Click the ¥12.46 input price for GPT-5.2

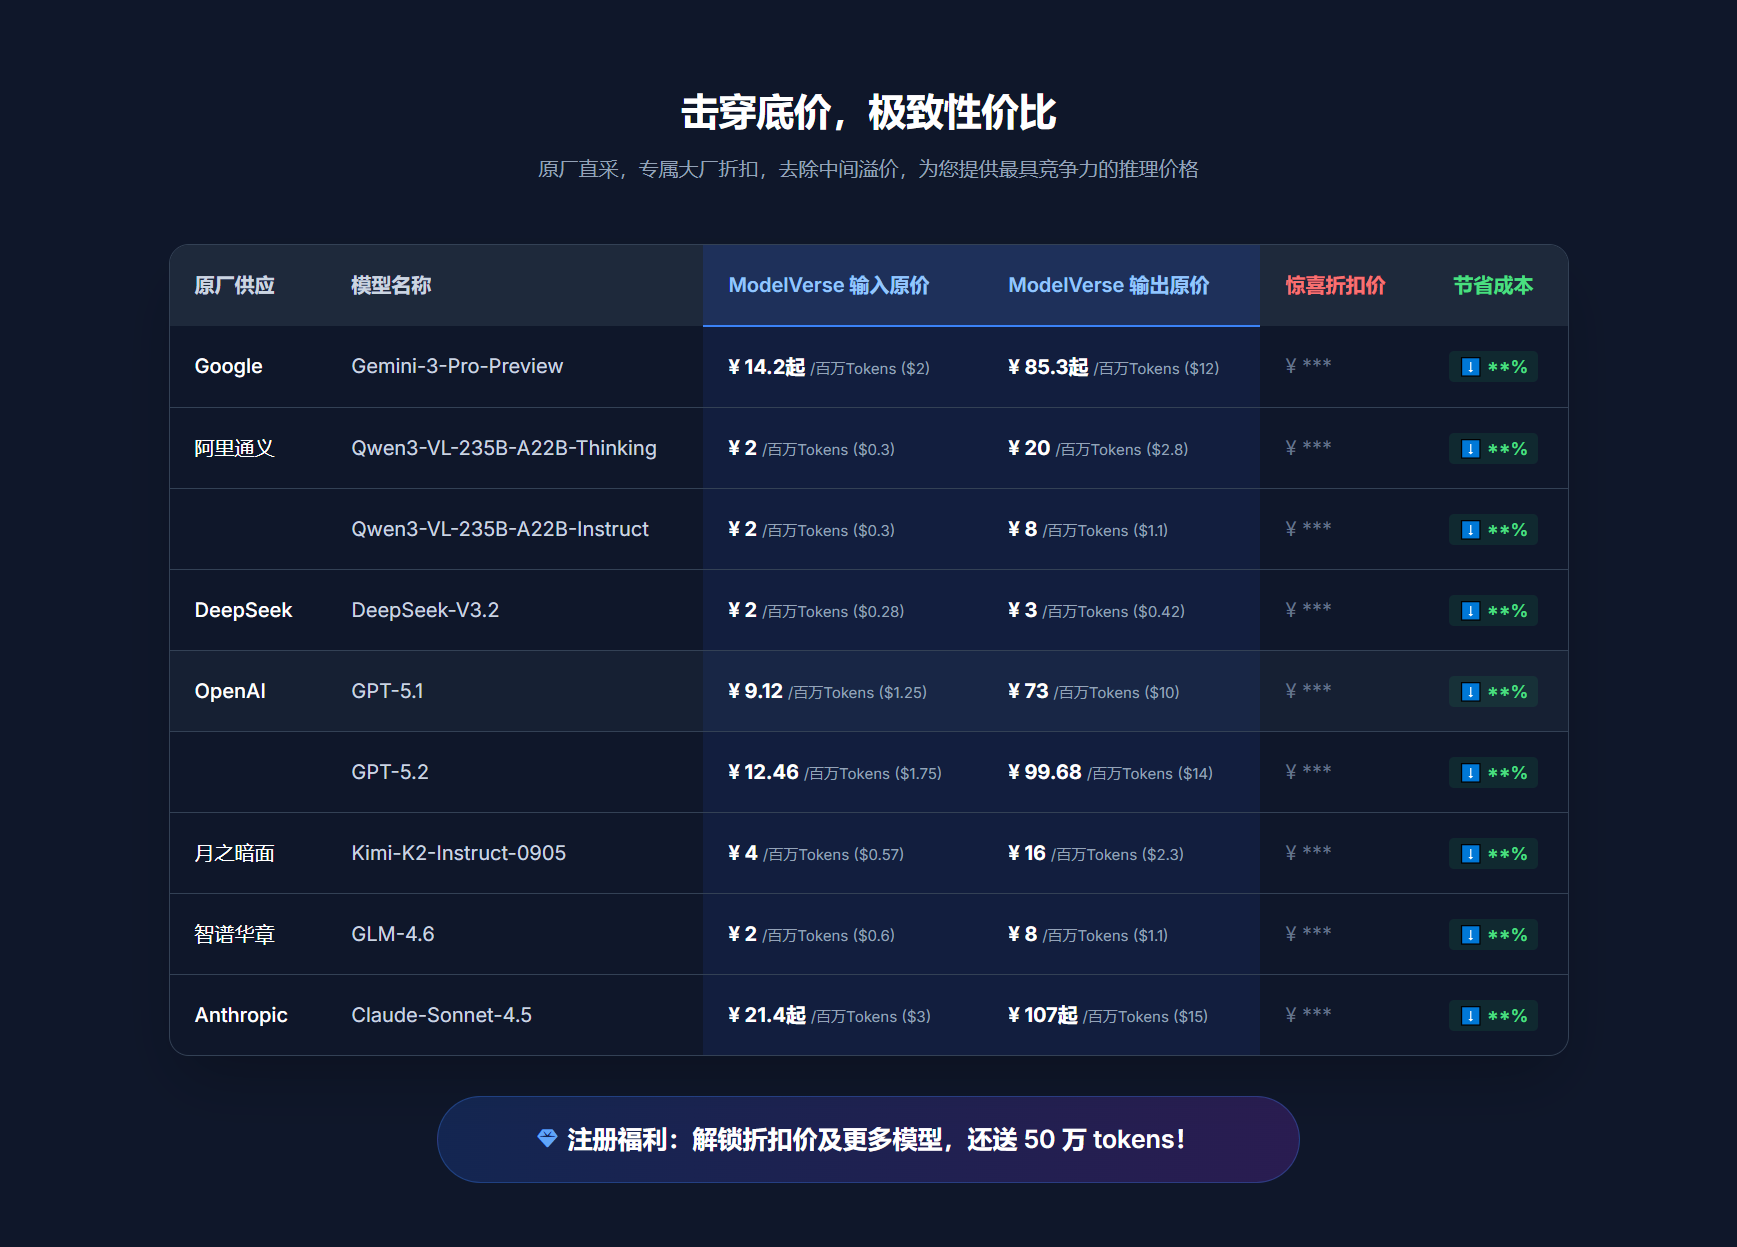click(764, 772)
